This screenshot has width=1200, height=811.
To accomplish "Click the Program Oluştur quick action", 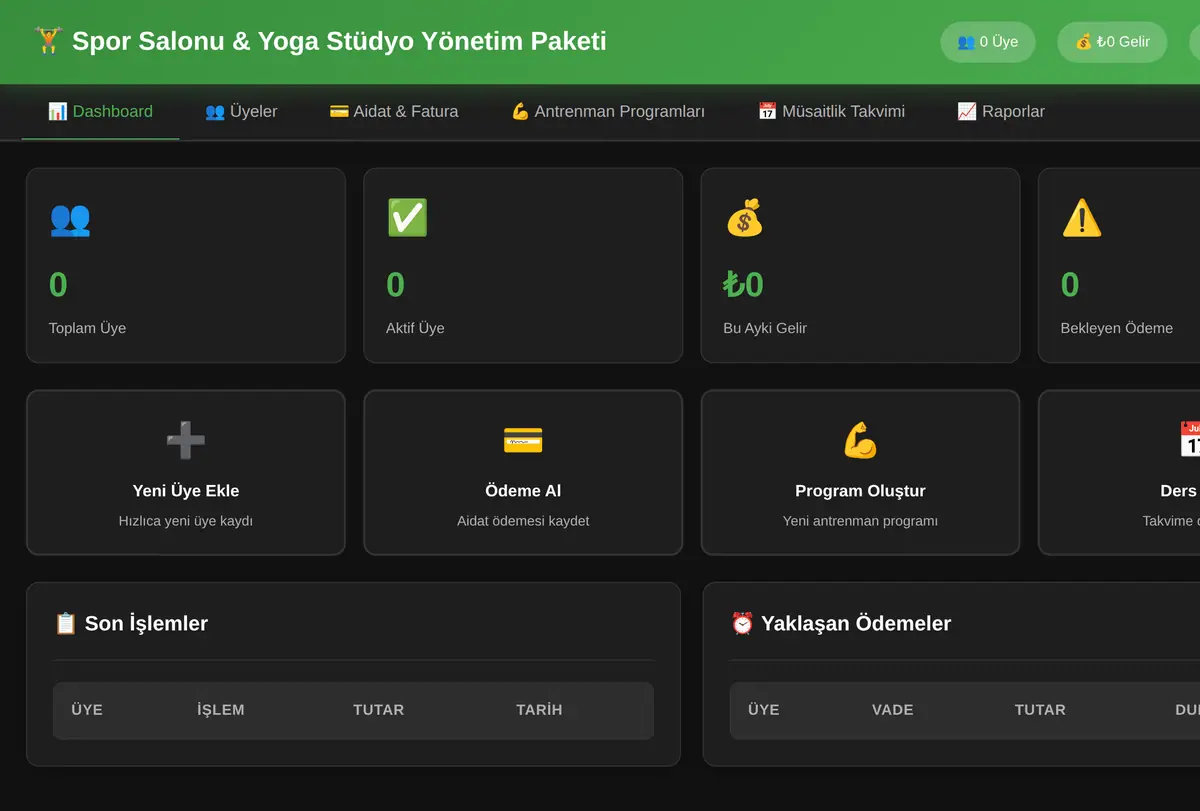I will (x=860, y=472).
